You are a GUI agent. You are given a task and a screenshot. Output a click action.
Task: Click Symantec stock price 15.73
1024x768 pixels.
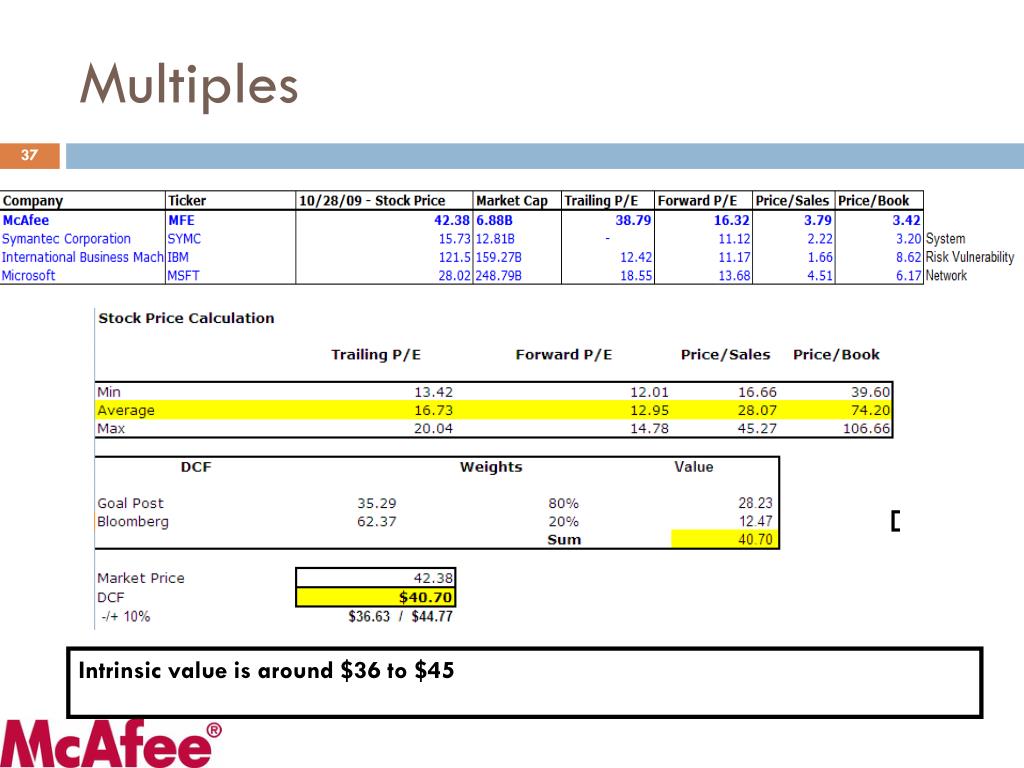(454, 238)
